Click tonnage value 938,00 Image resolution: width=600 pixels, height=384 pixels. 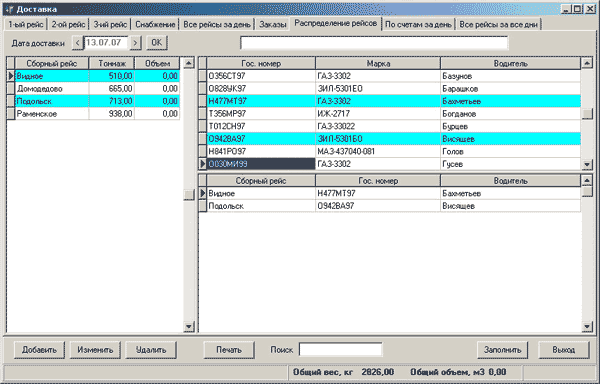click(x=111, y=114)
